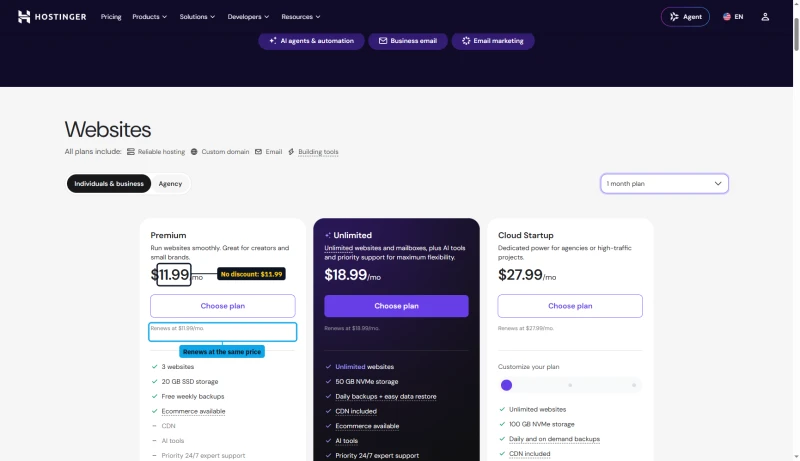The width and height of the screenshot is (800, 461).
Task: Set plan slider to the last dot
Action: [x=634, y=385]
